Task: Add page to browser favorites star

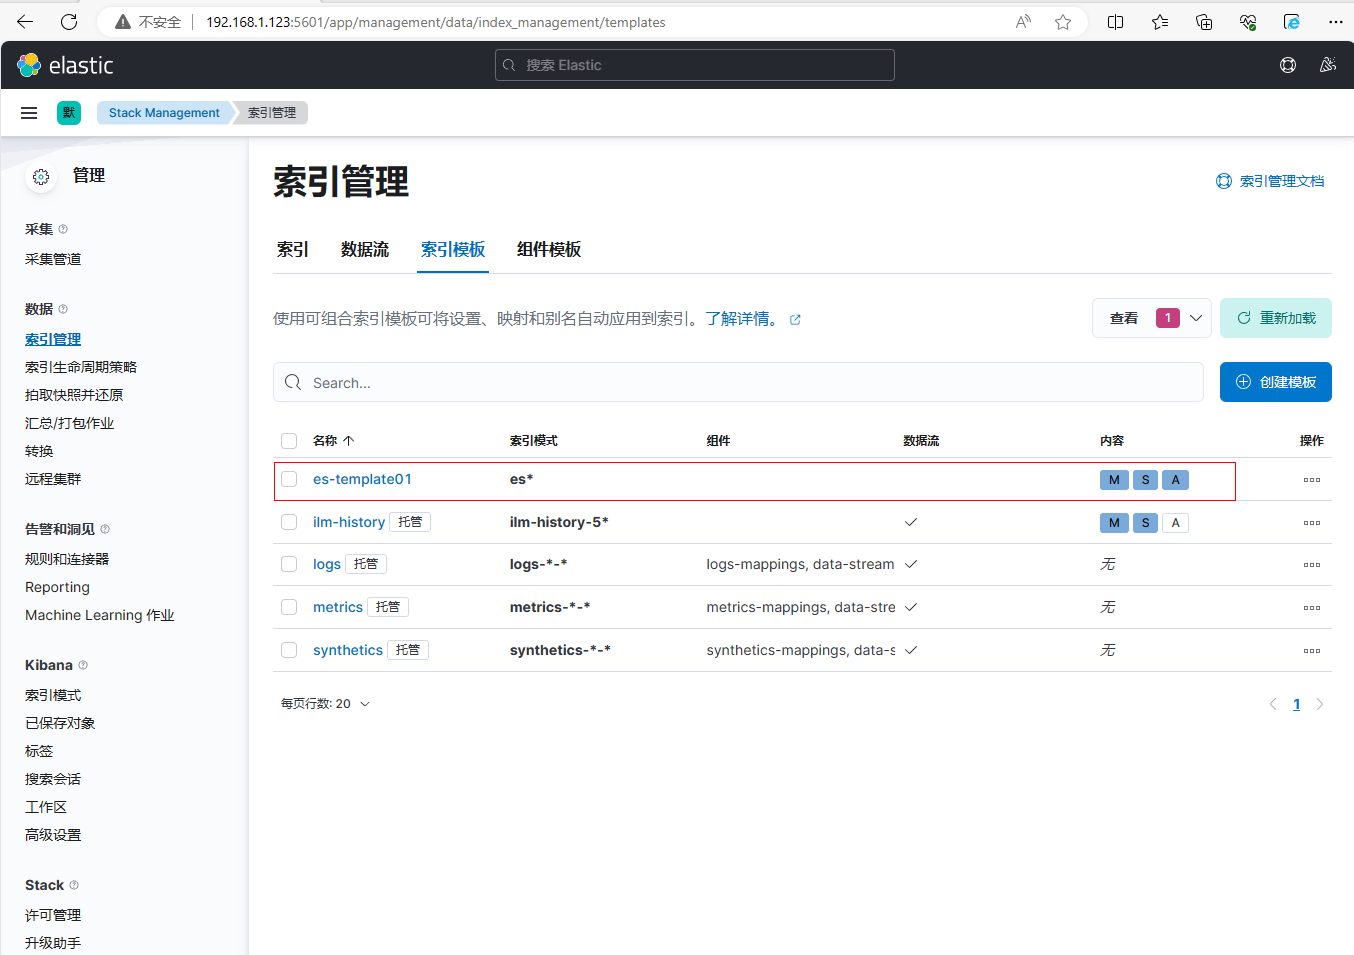Action: click(1063, 22)
